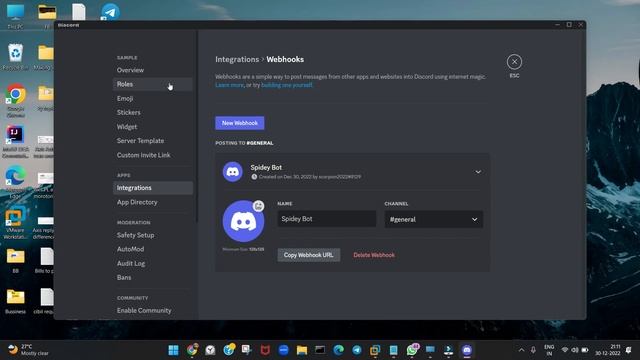Click the upload image badge on avatar
Screen dimensions: 640x360
tap(258, 206)
